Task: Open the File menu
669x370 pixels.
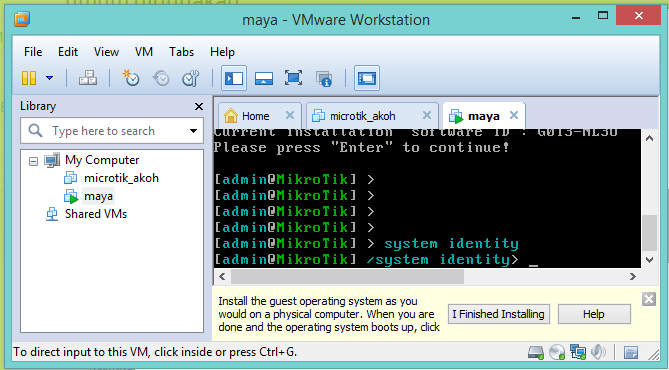Action: 33,52
